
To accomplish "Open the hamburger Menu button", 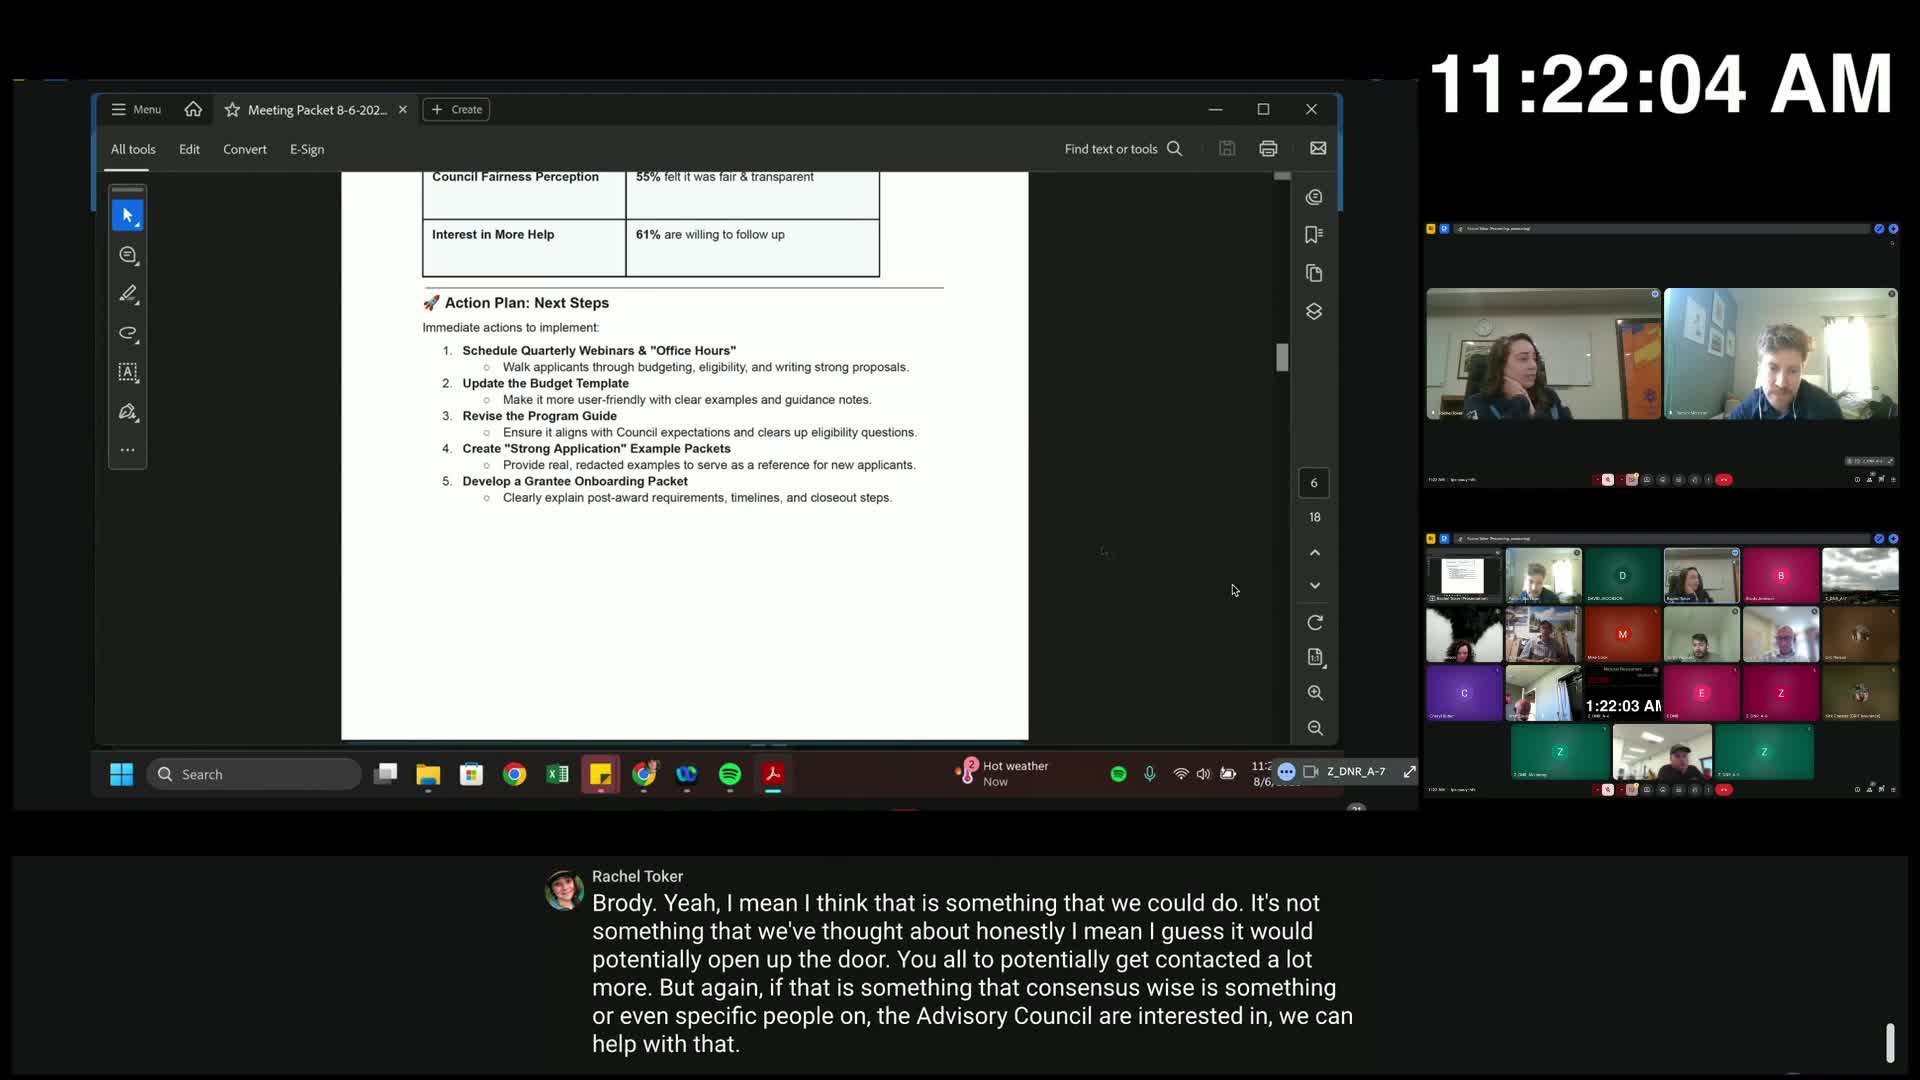I will [x=136, y=110].
